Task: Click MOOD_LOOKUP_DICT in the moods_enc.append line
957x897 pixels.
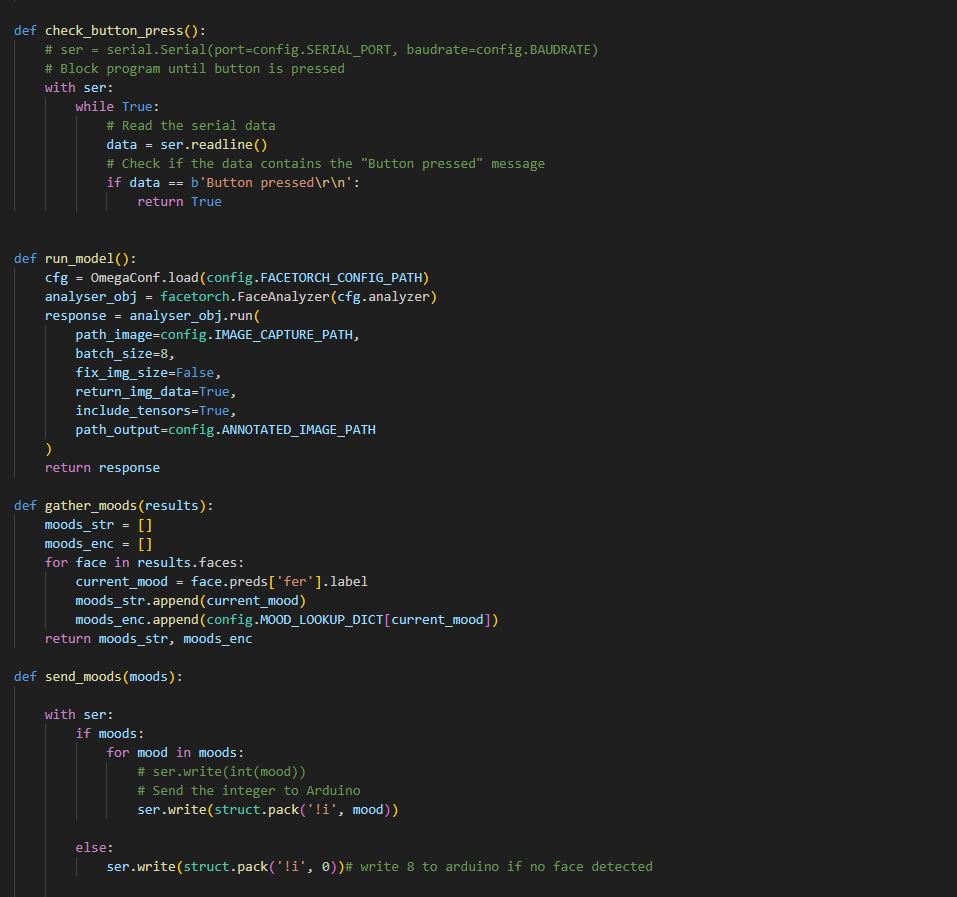Action: (x=322, y=619)
